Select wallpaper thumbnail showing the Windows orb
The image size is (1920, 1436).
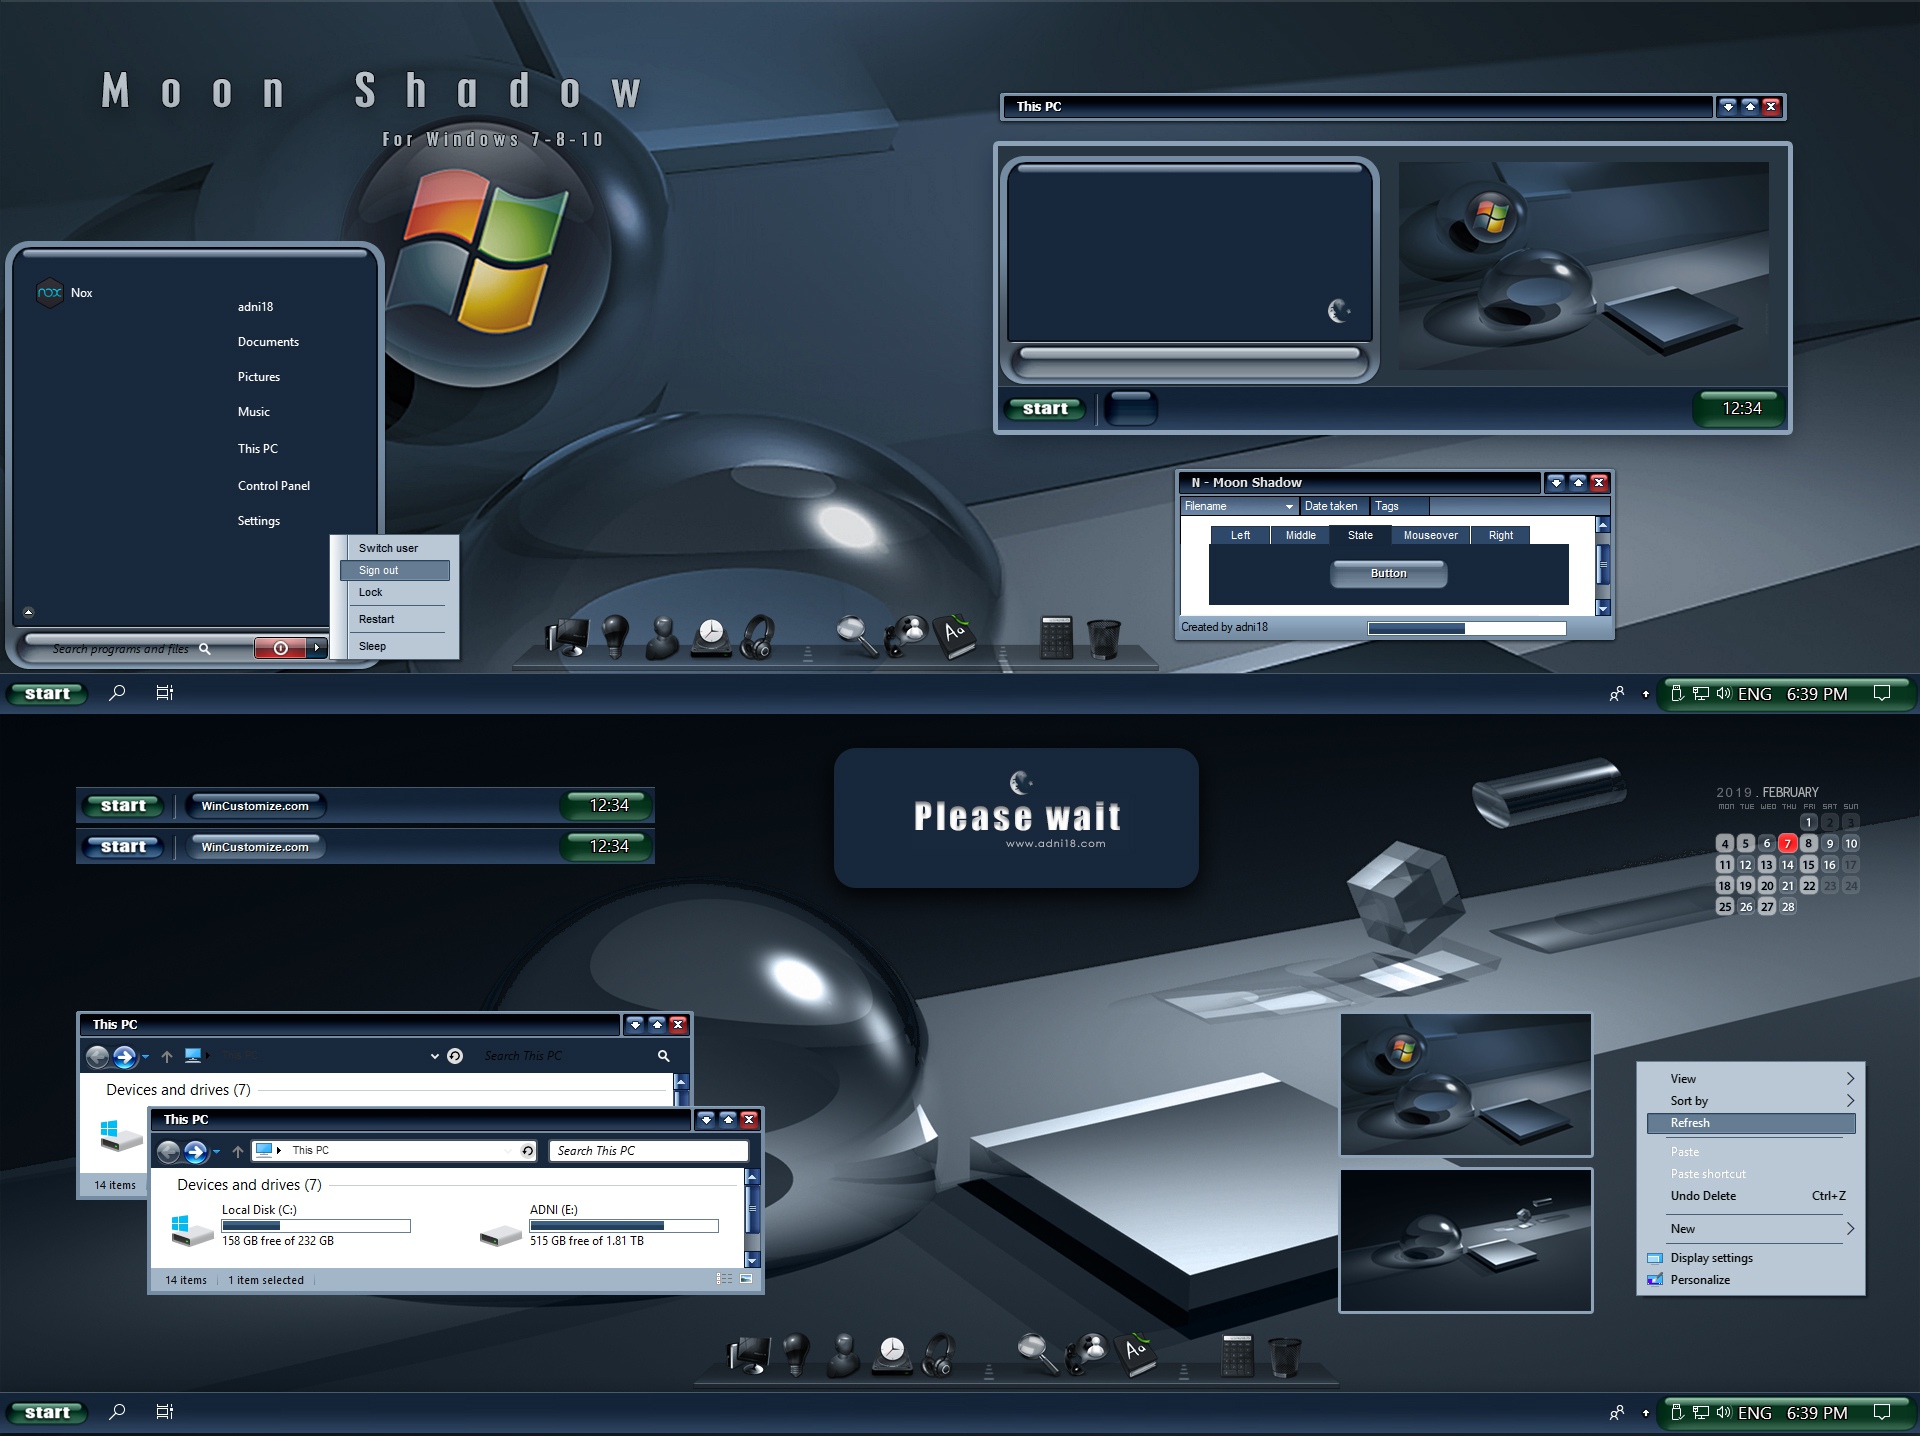1465,1085
